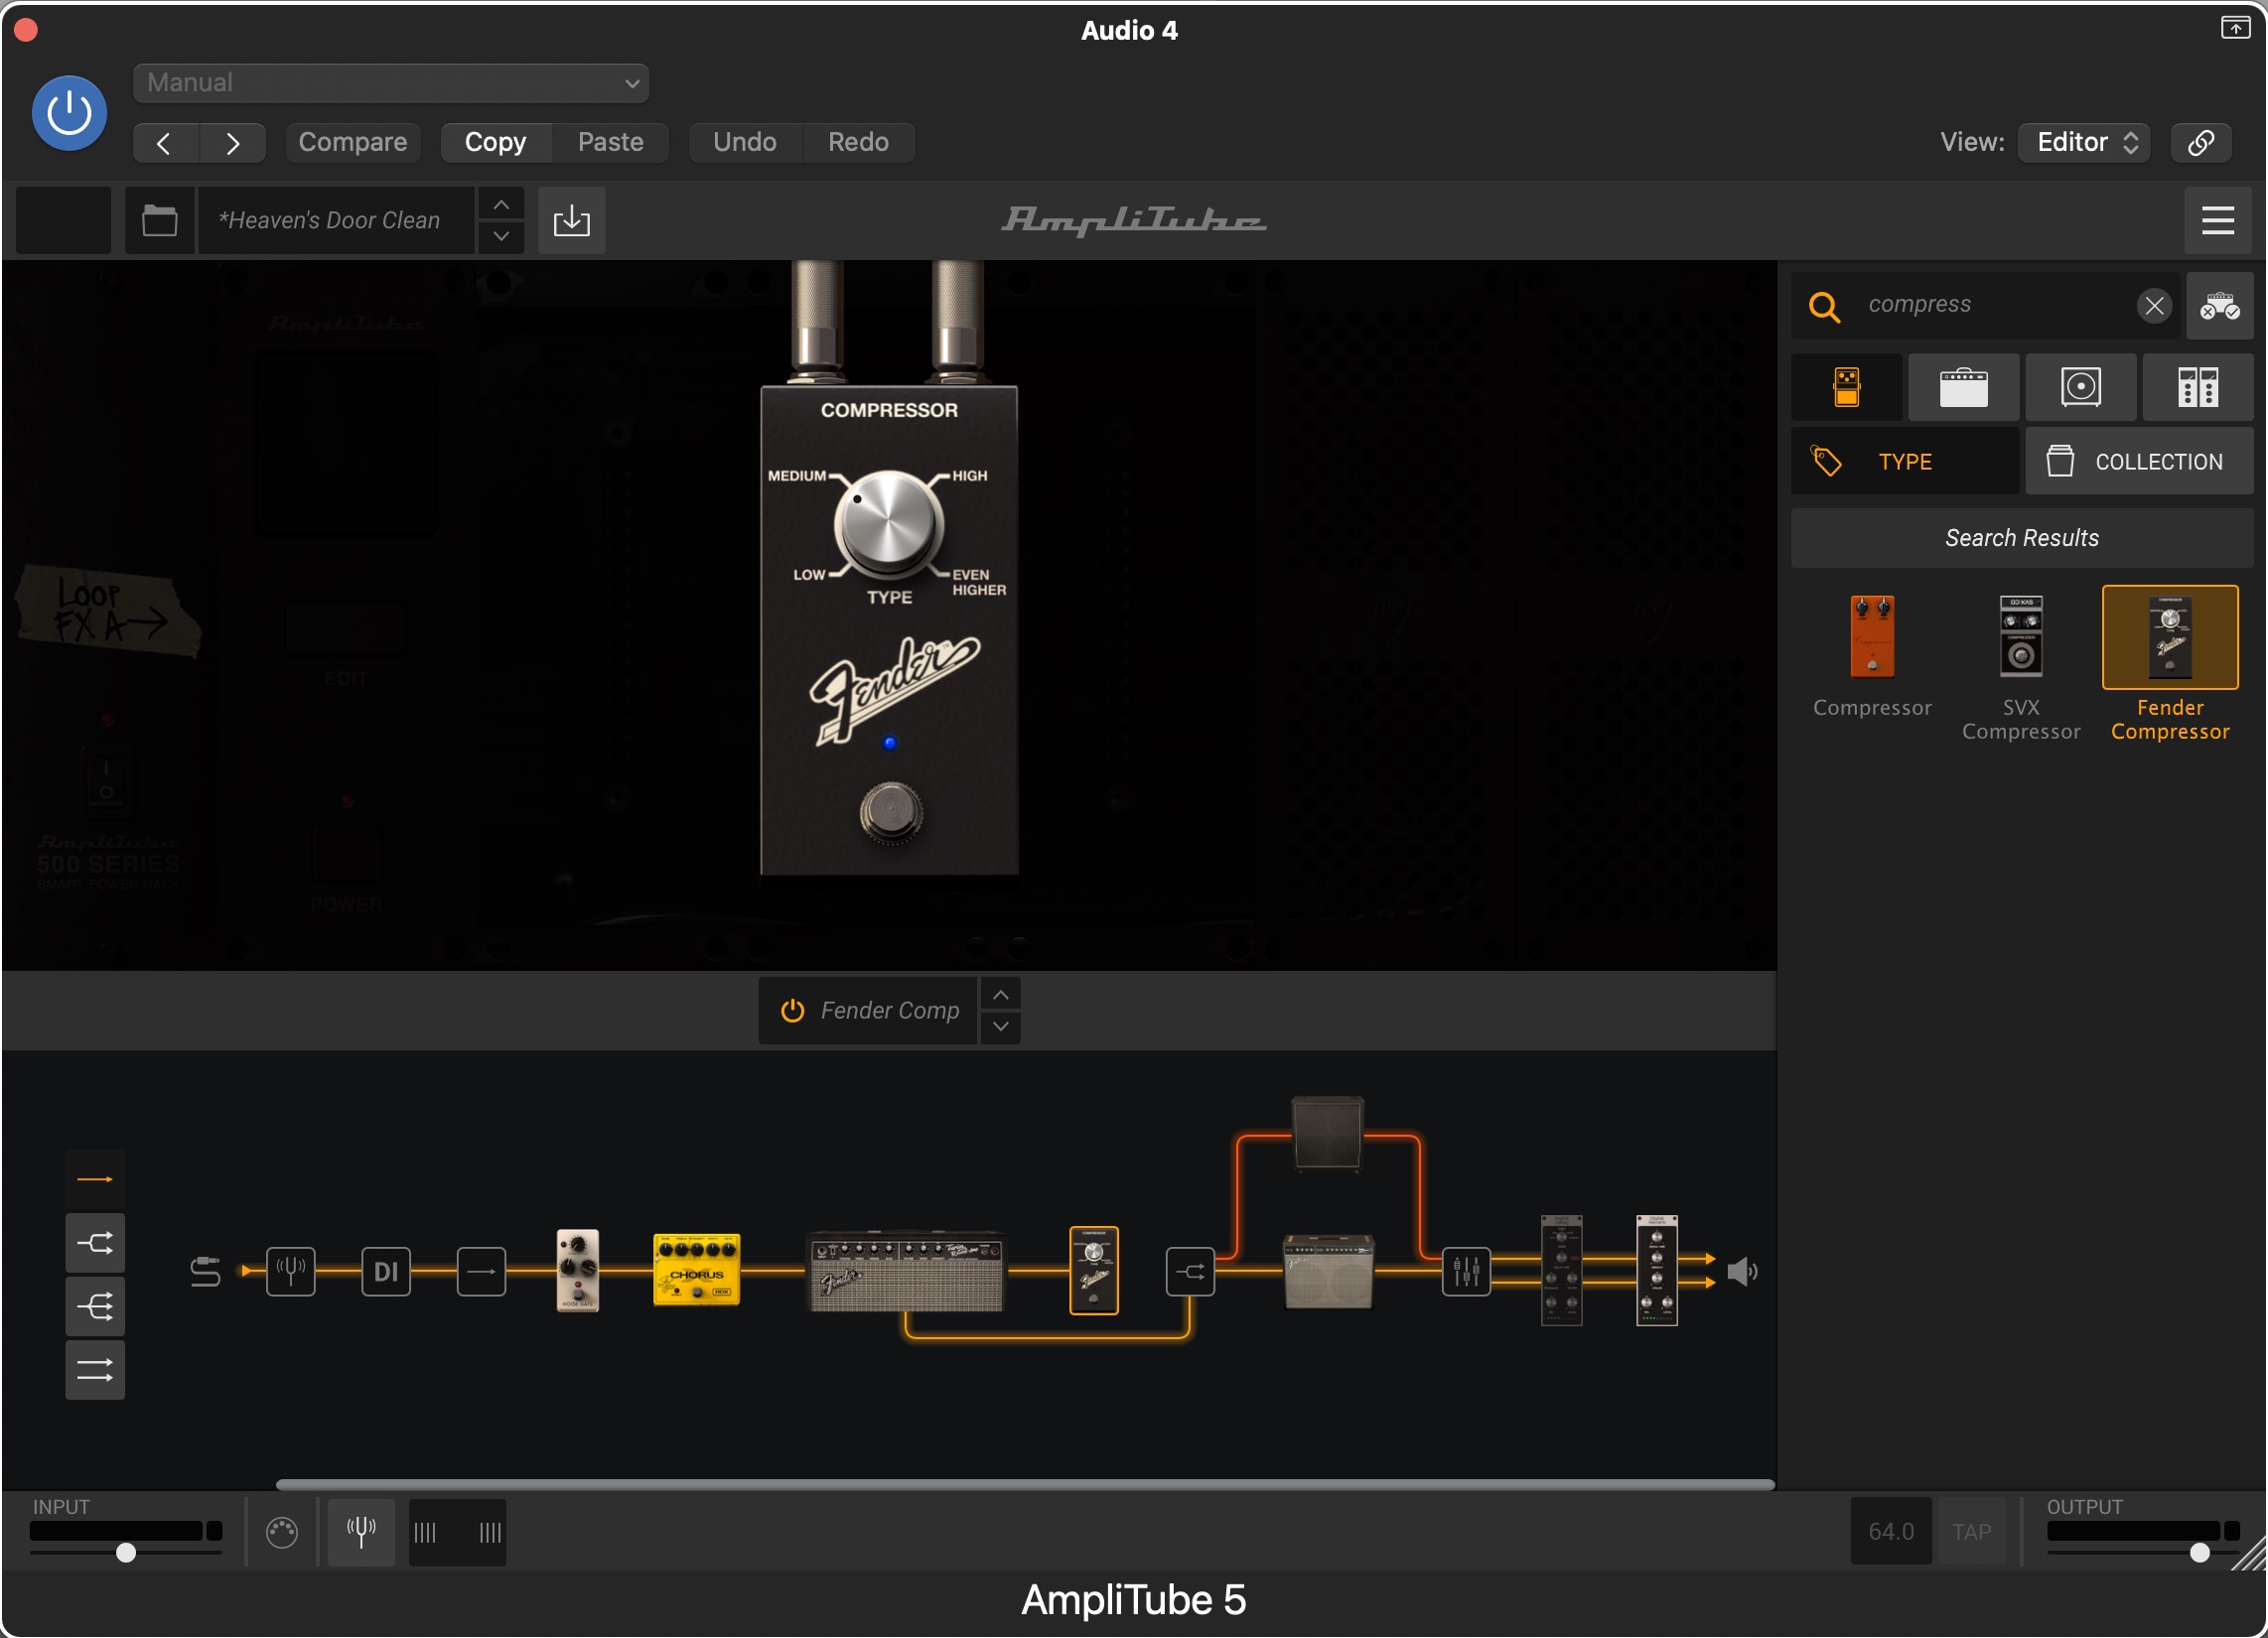Toggle the Fender pedal footswitch
This screenshot has width=2268, height=1638.
[x=890, y=812]
